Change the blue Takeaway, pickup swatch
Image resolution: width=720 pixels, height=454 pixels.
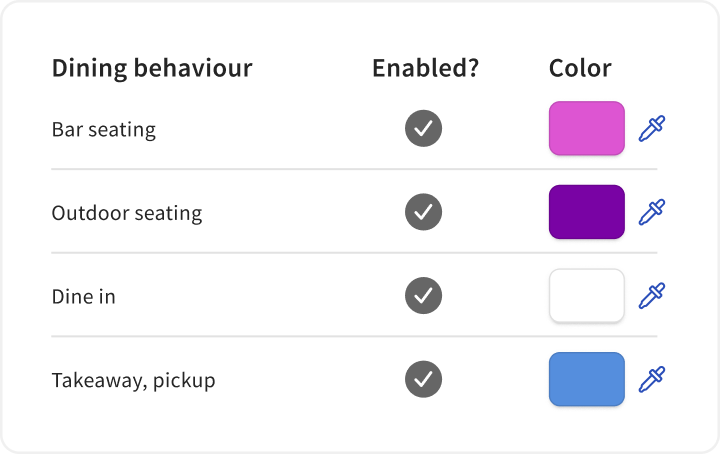click(x=586, y=380)
